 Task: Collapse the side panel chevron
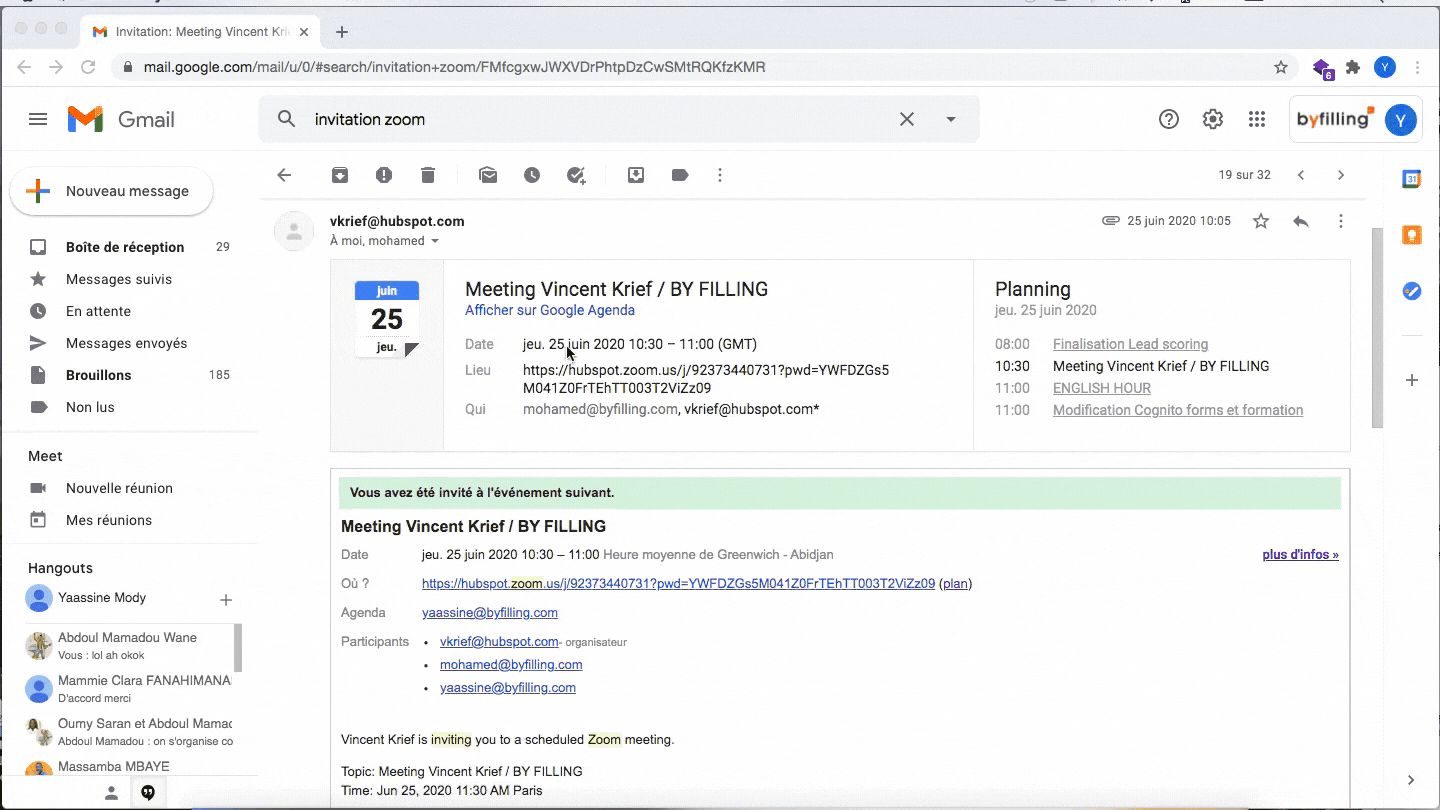(1411, 780)
